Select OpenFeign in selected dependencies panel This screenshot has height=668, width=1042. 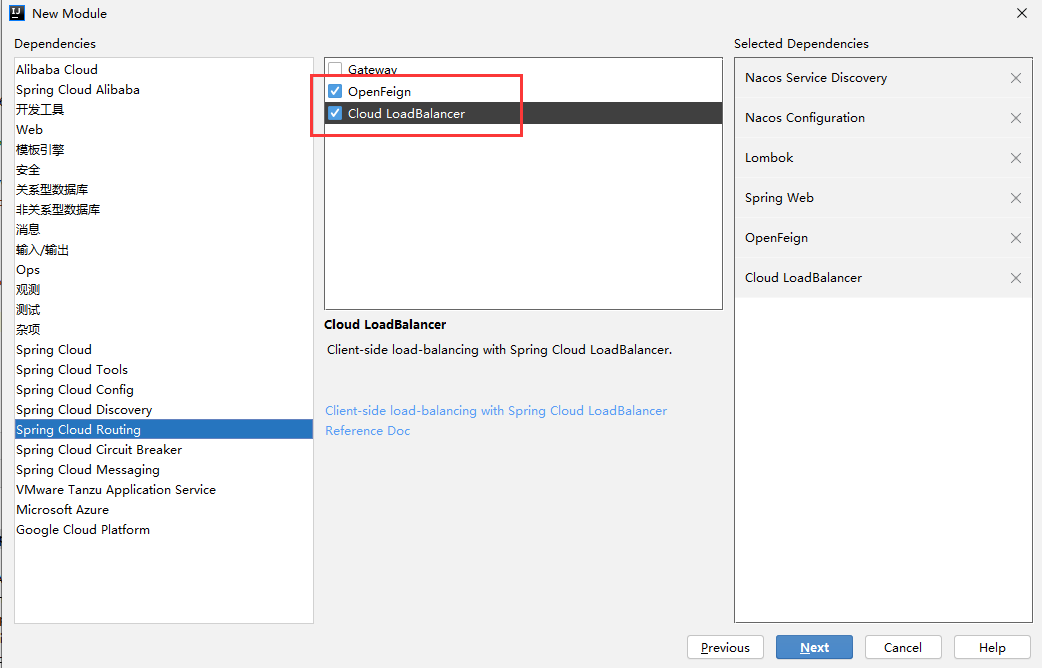(x=883, y=238)
